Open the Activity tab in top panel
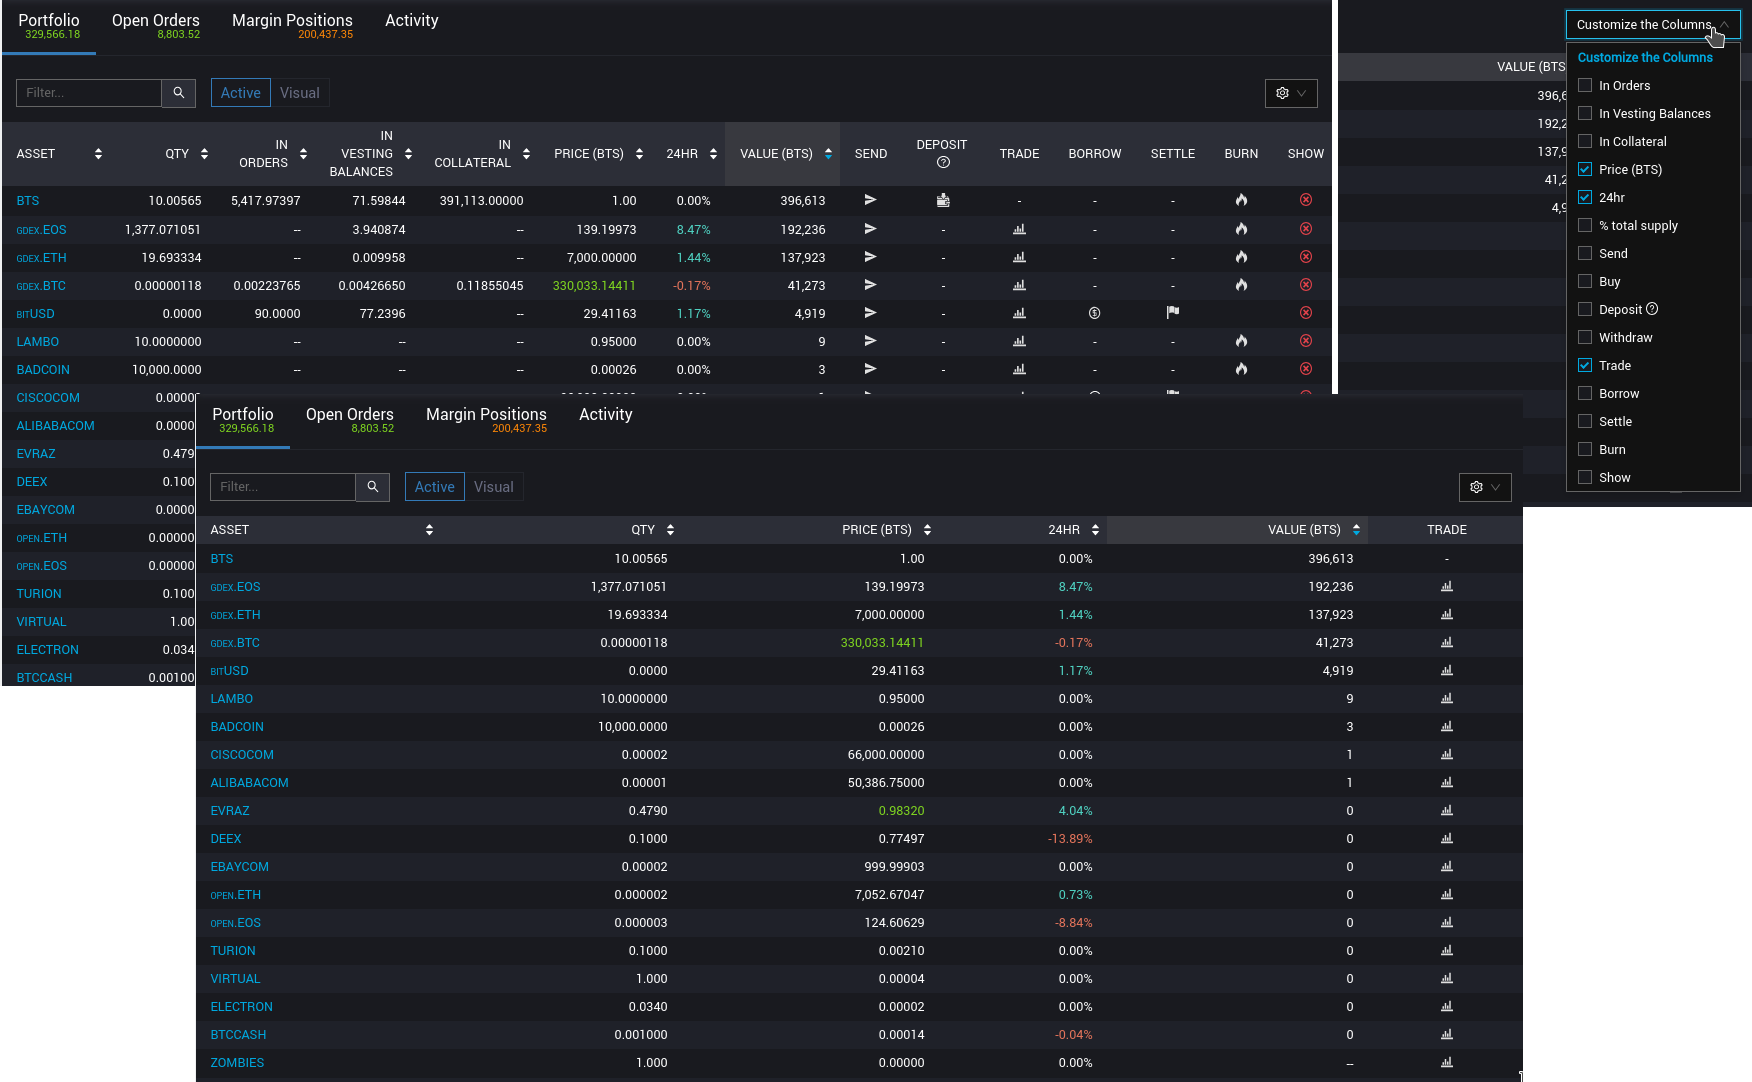The height and width of the screenshot is (1082, 1752). 412,21
